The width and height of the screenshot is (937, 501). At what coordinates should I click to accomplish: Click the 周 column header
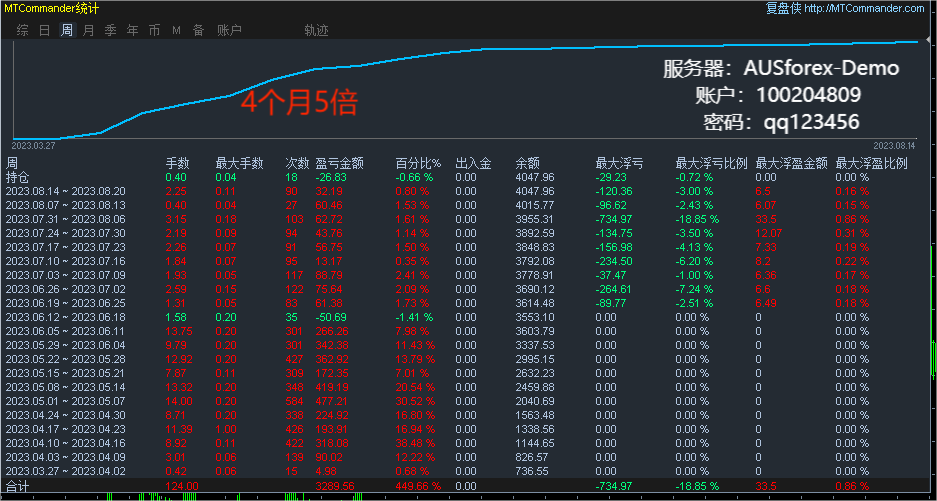[11, 163]
